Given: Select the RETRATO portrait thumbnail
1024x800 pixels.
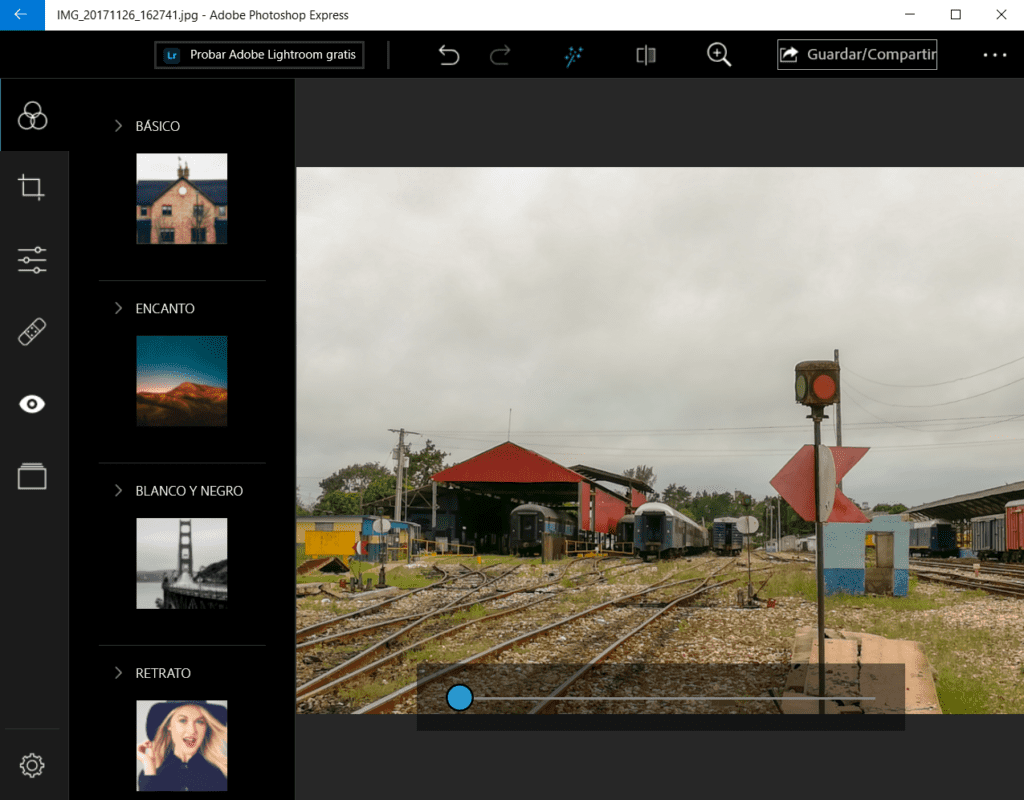Looking at the screenshot, I should tap(182, 745).
